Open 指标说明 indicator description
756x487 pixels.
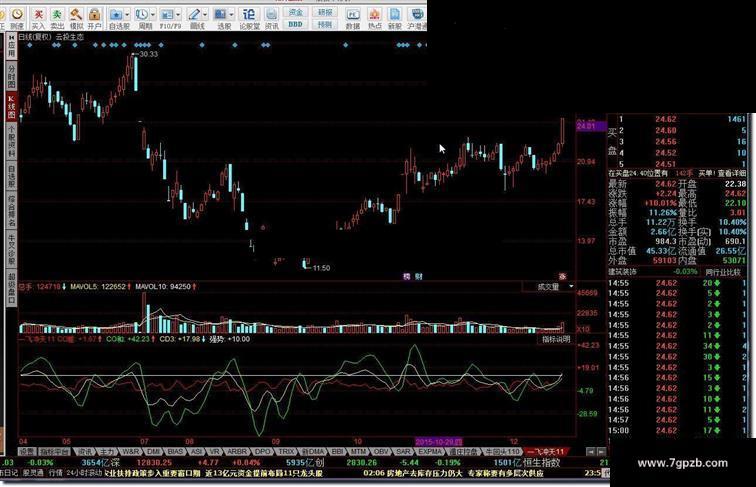click(x=556, y=339)
